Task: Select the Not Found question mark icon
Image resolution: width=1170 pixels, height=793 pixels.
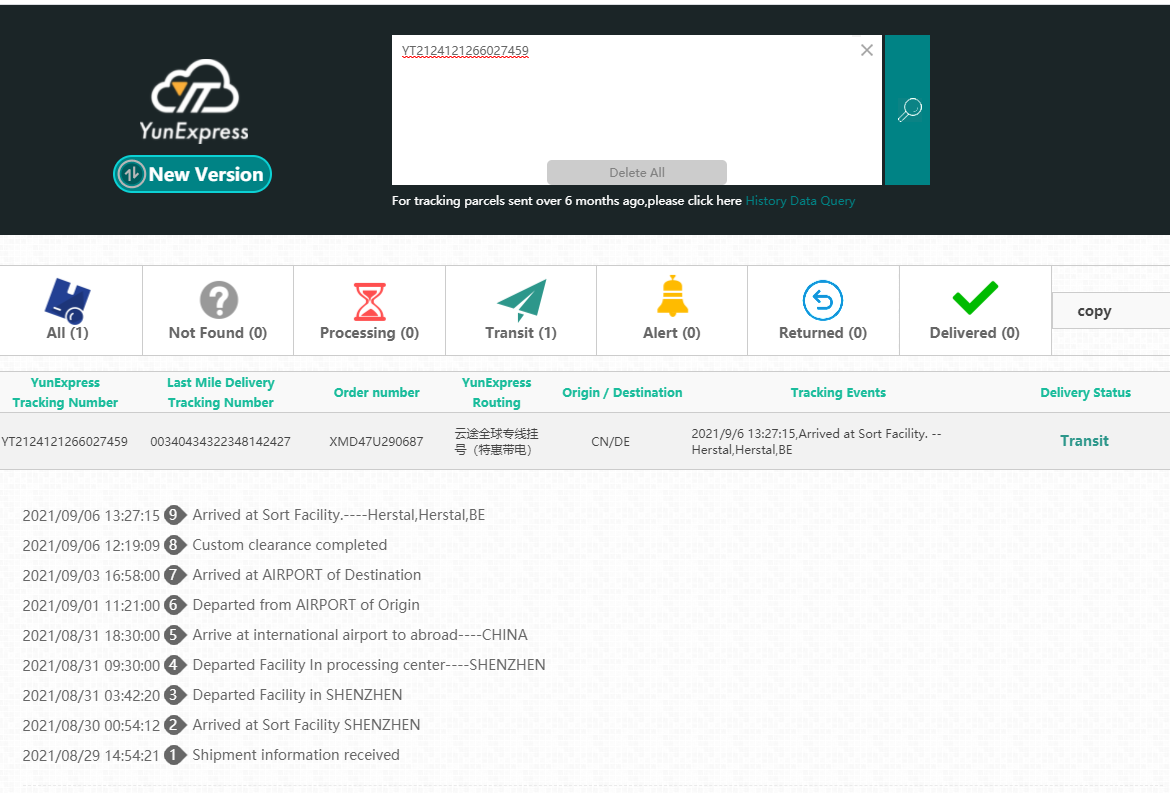Action: click(x=218, y=300)
